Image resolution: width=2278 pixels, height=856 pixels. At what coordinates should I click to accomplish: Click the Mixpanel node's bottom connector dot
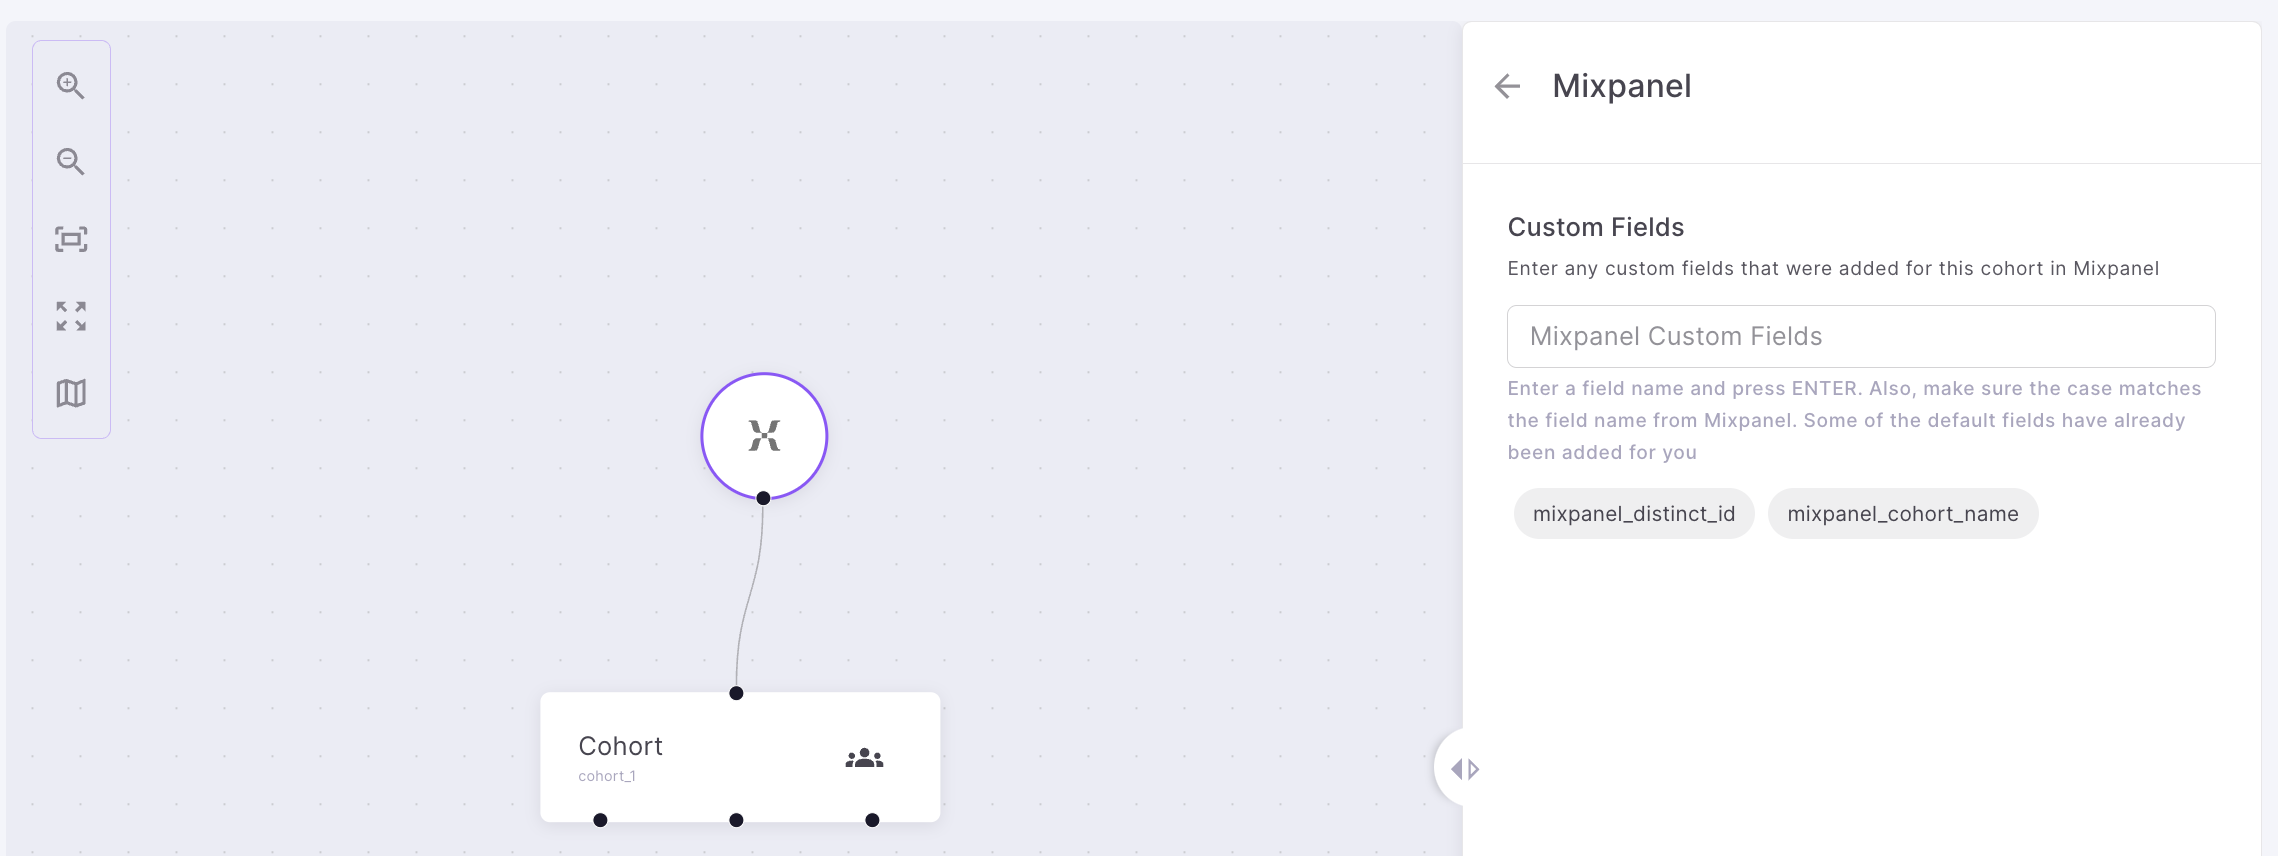click(x=763, y=498)
